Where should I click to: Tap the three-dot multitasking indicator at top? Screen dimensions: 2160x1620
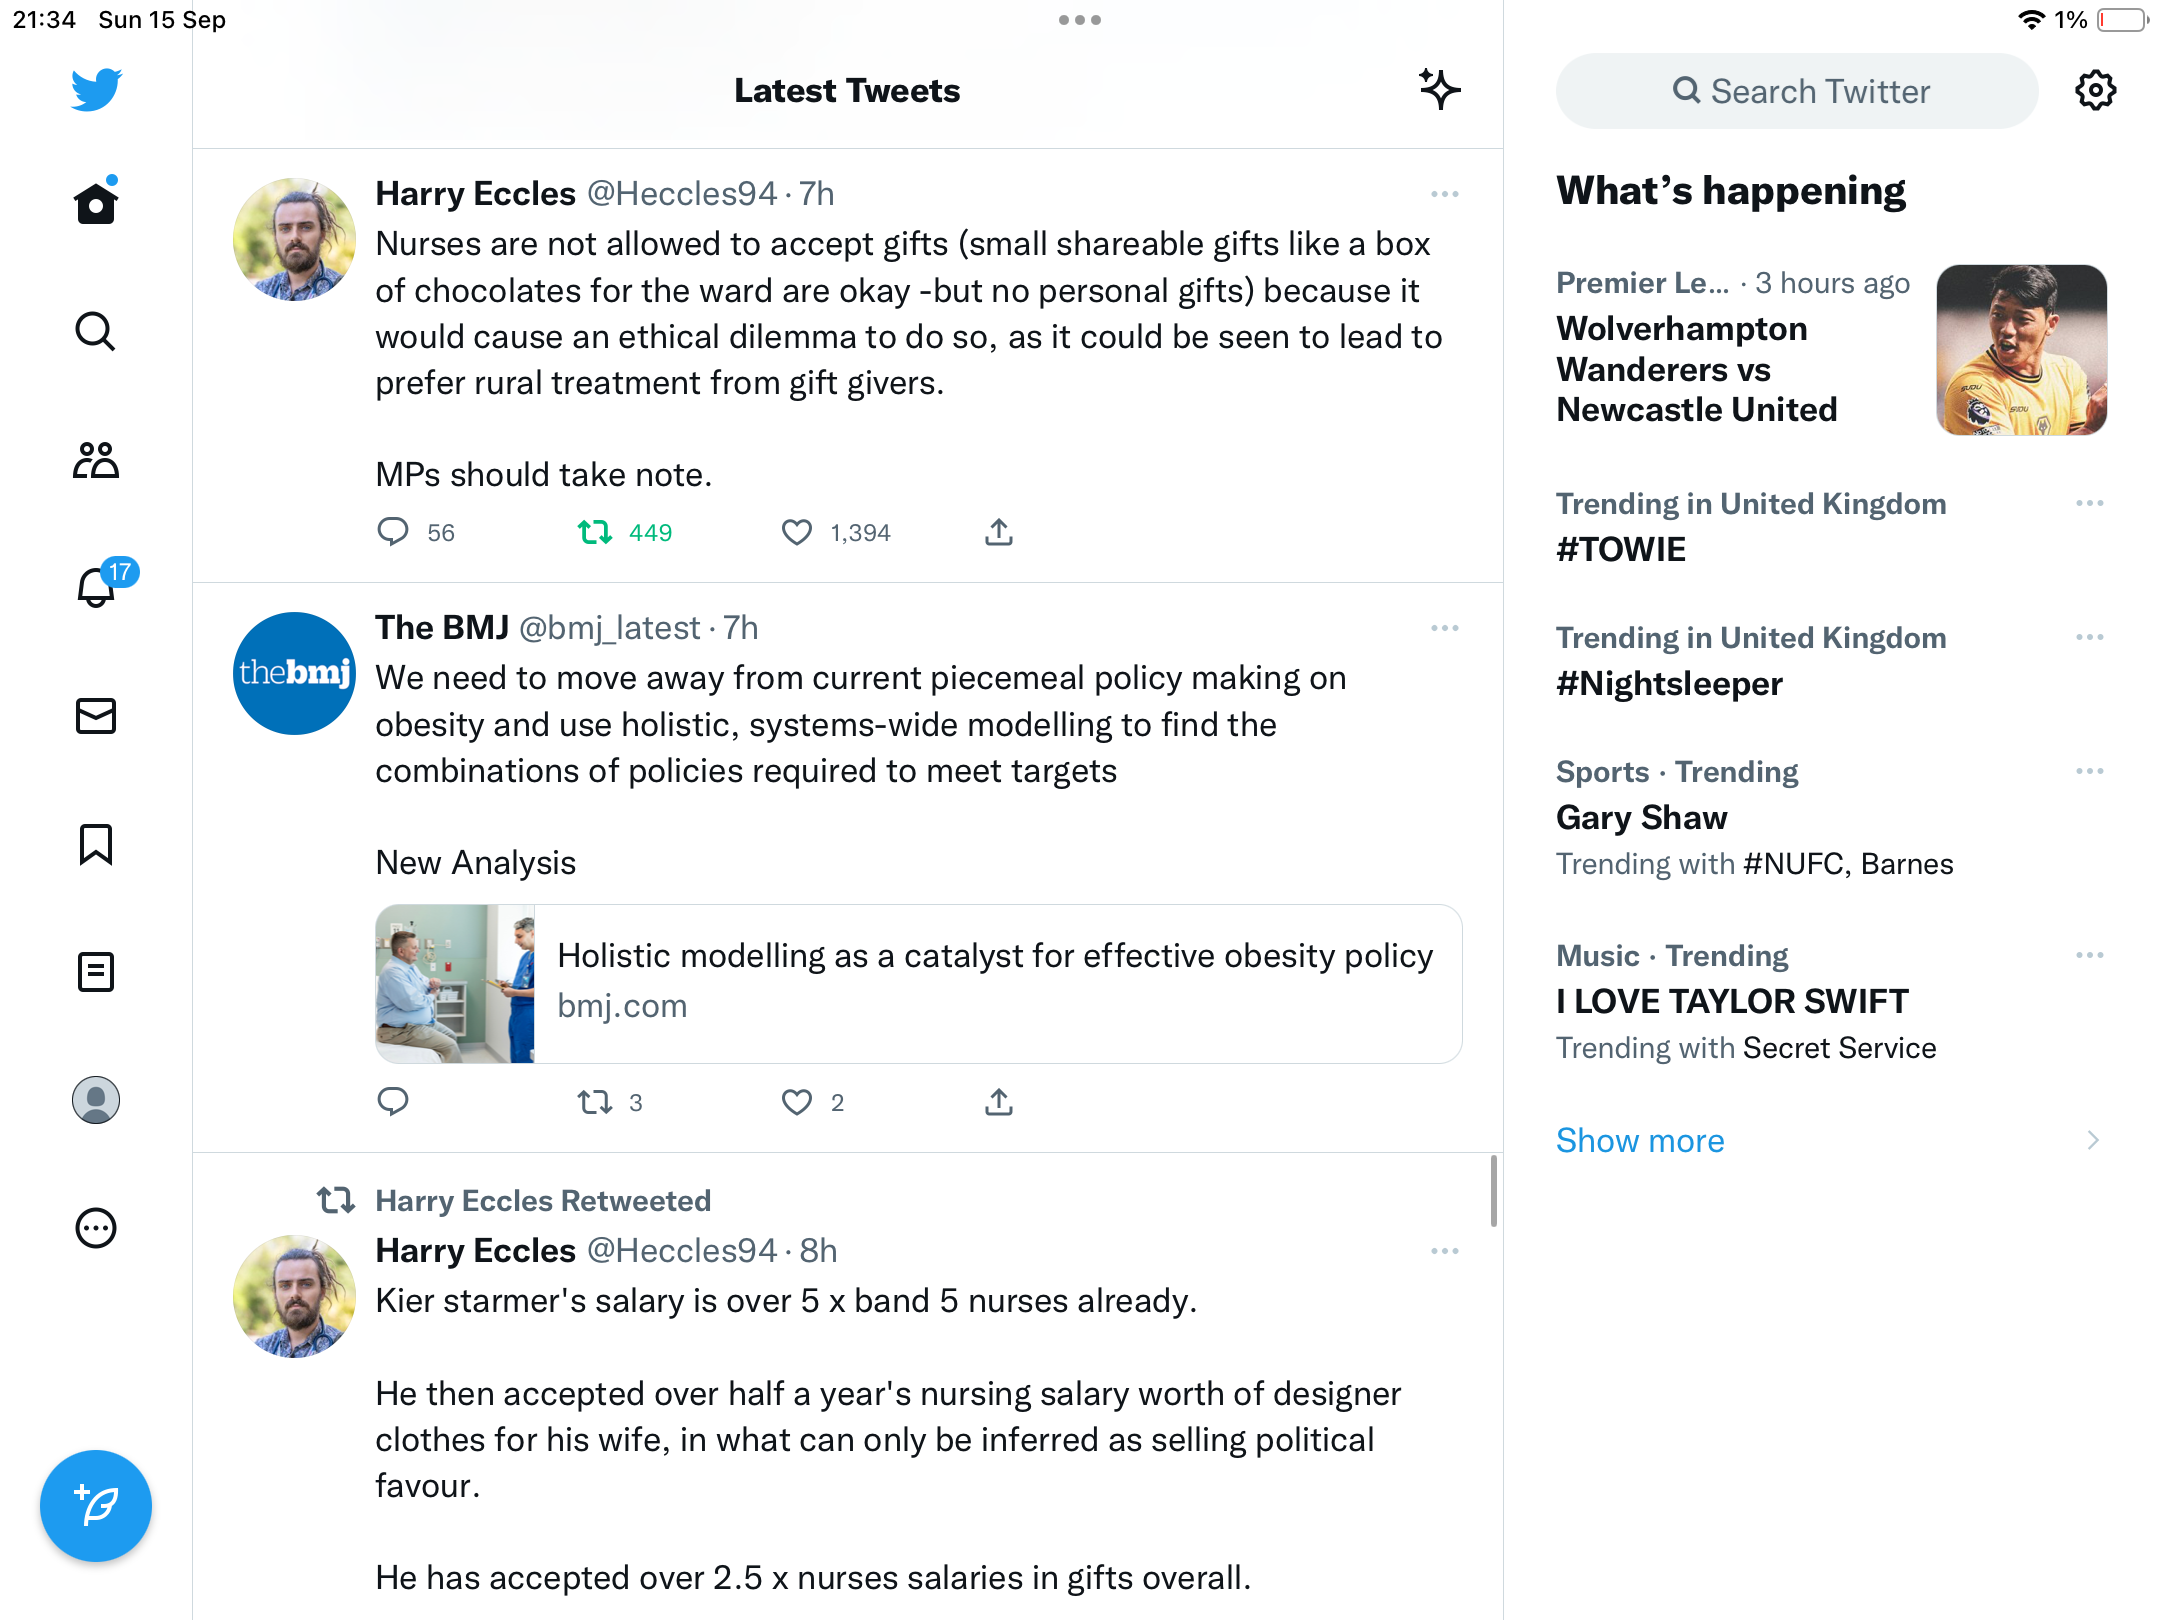coord(1080,20)
